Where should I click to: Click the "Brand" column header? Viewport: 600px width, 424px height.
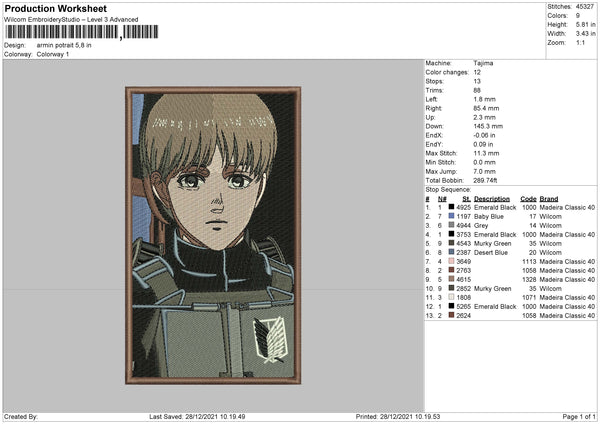coord(549,199)
